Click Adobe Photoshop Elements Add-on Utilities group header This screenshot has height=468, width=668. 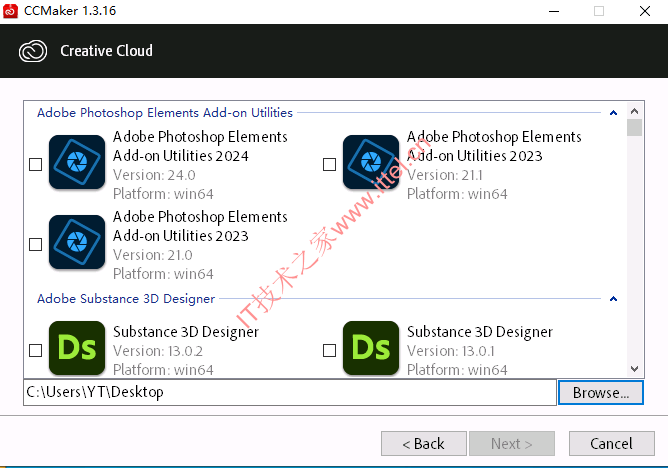[x=165, y=113]
